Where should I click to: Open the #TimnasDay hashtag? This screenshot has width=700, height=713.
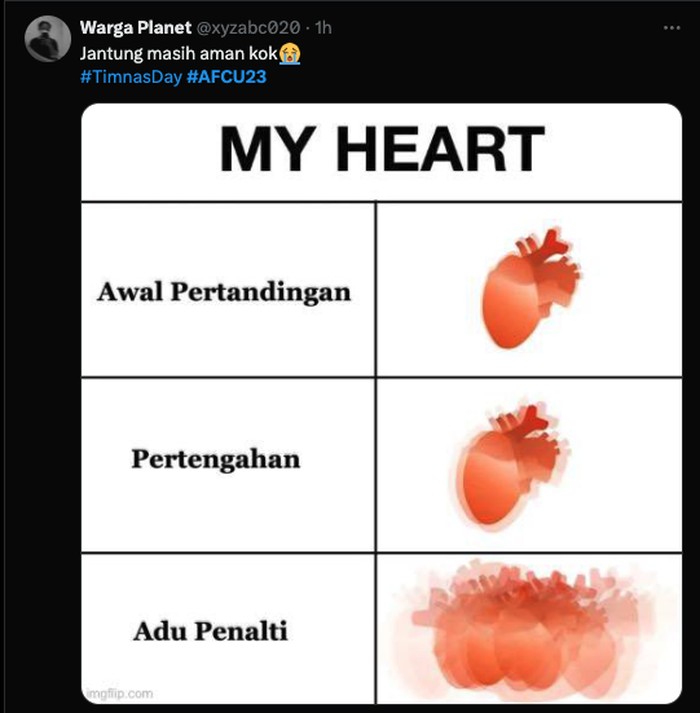coord(130,76)
